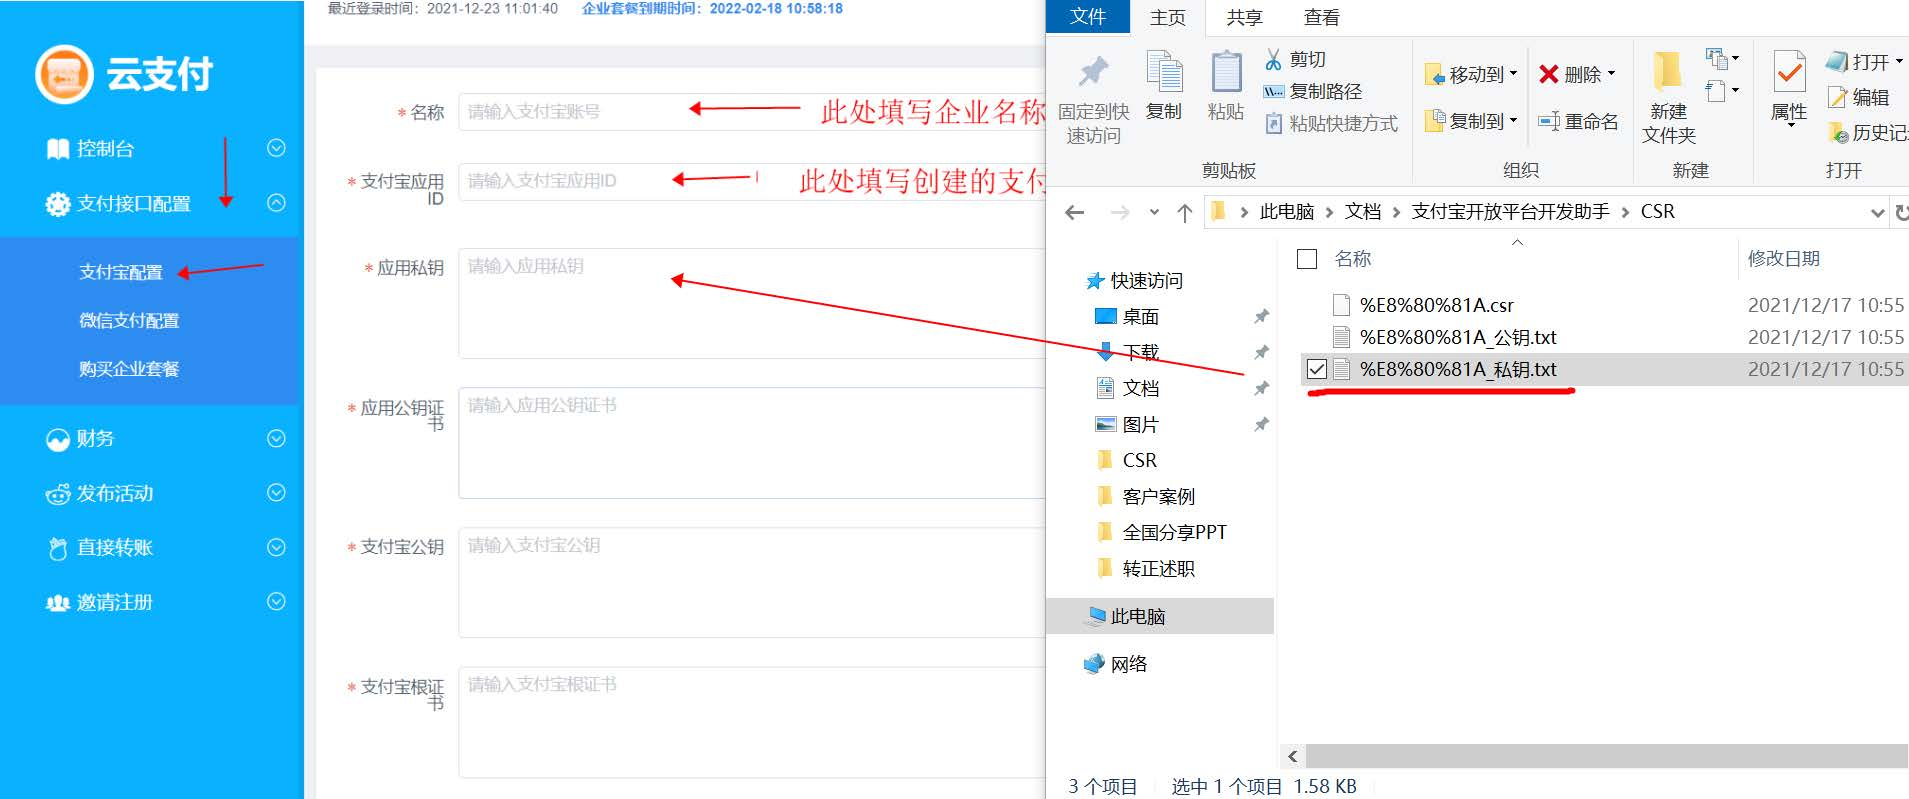1909x799 pixels.
Task: Click 剪切 scissors button
Action: (1296, 60)
